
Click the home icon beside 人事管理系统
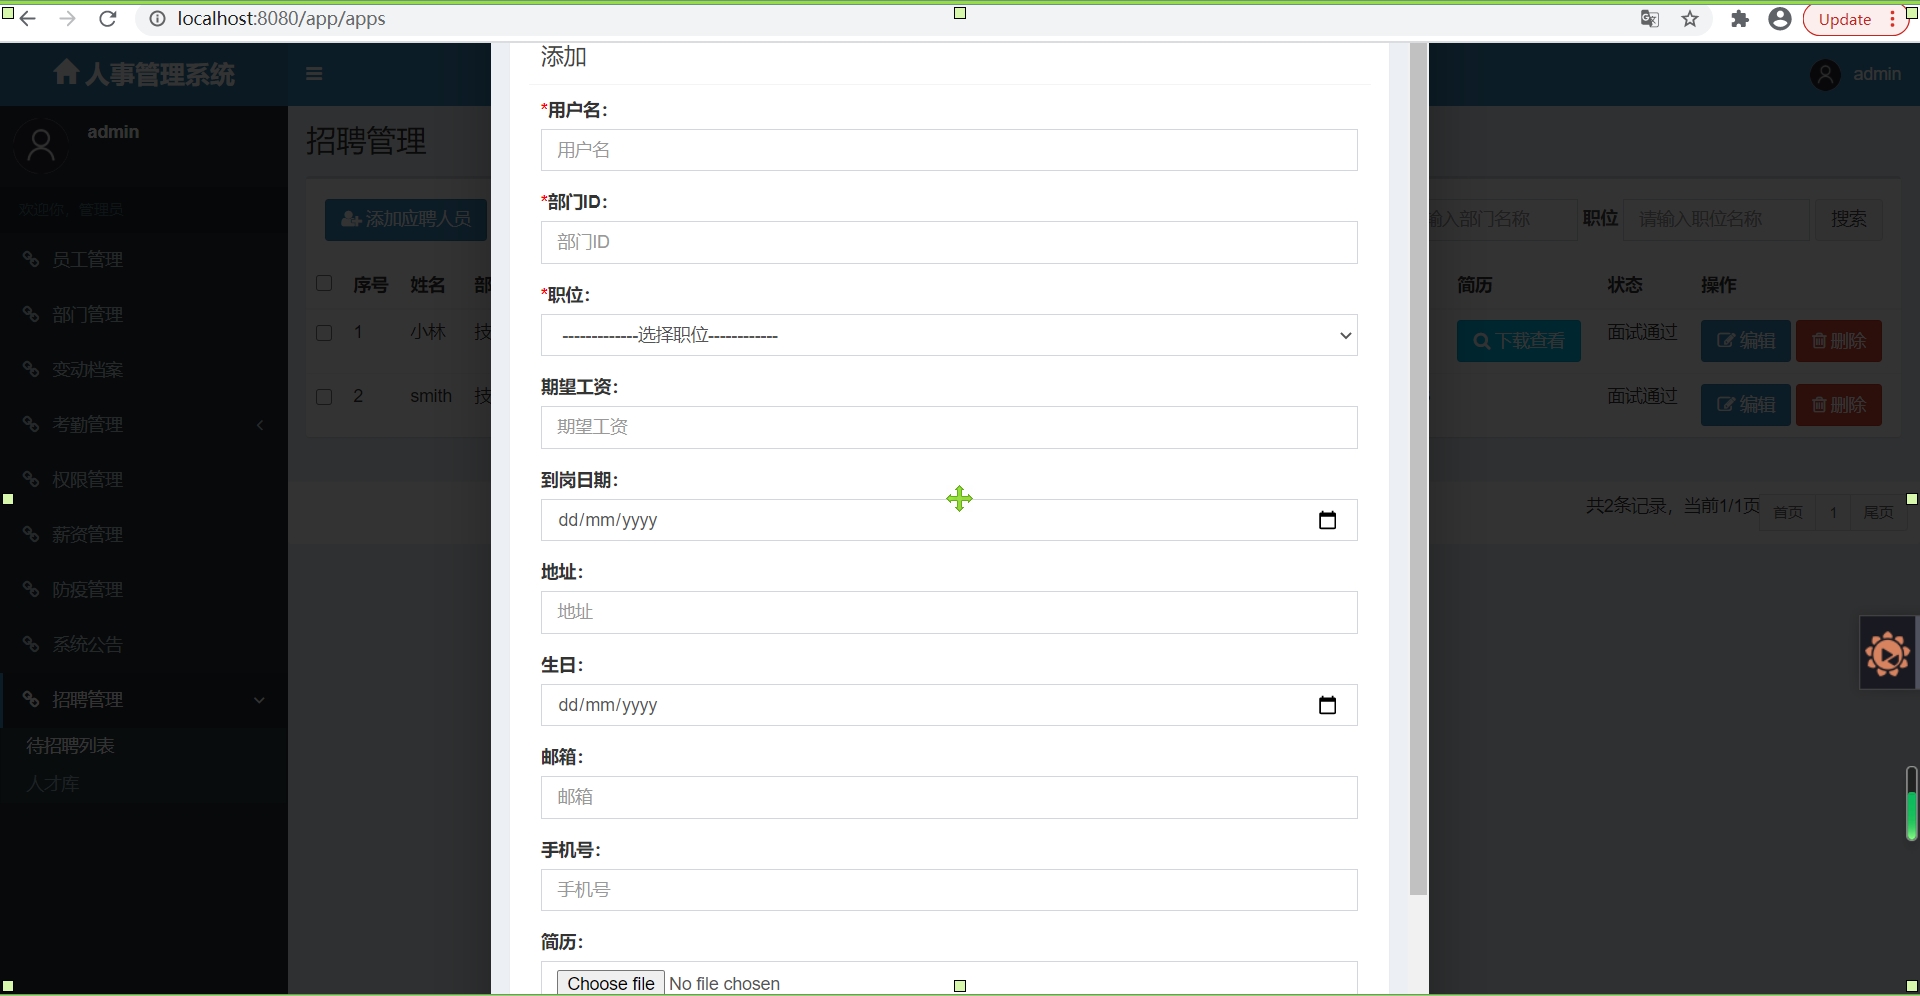(66, 73)
